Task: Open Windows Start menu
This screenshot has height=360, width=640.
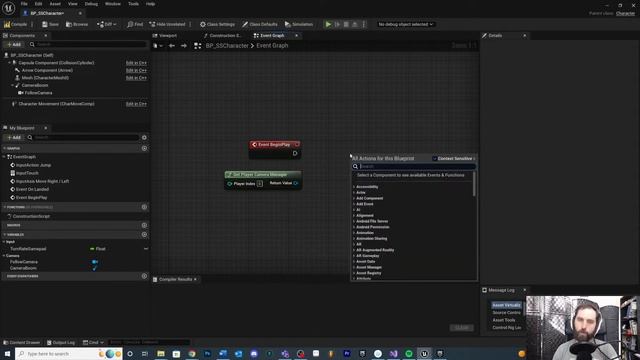Action: [7, 353]
